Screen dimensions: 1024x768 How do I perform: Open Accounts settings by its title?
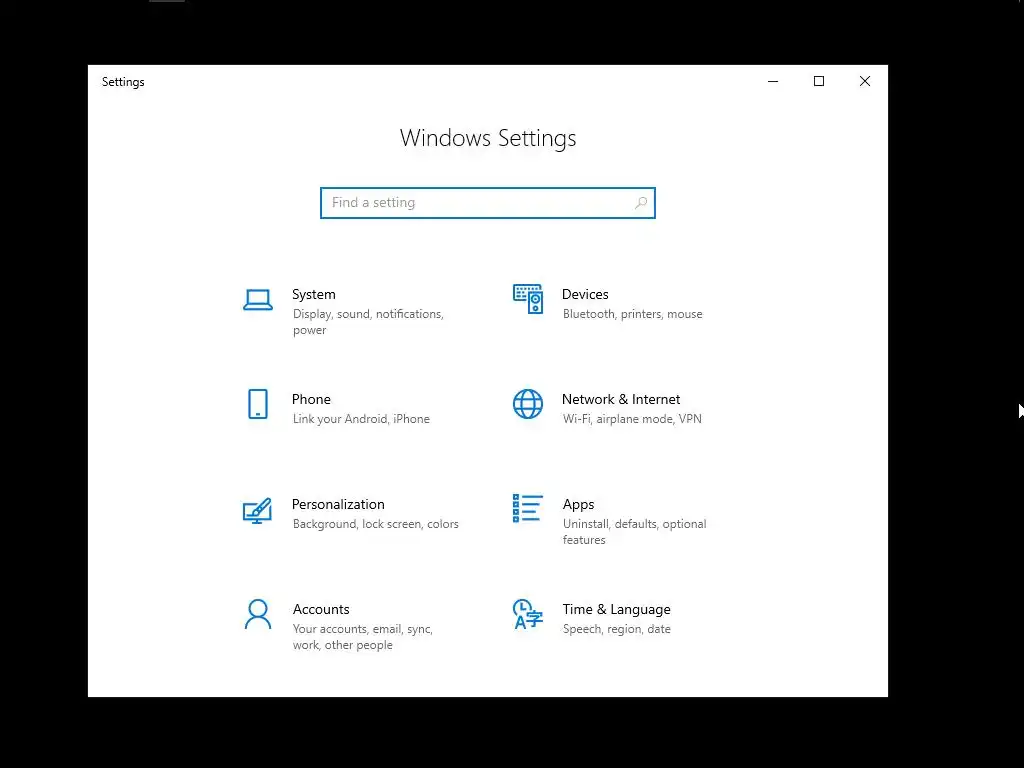click(x=321, y=609)
